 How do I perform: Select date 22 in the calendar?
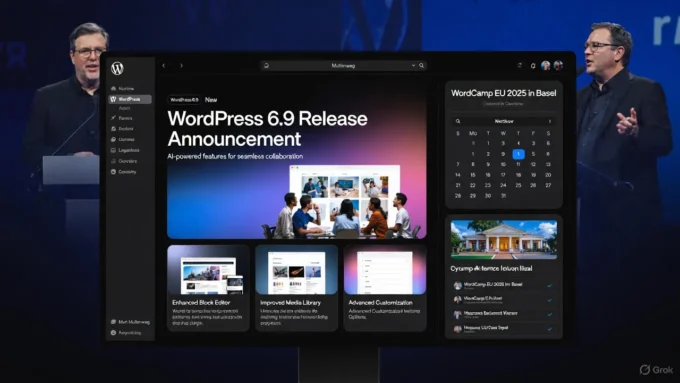tap(473, 185)
